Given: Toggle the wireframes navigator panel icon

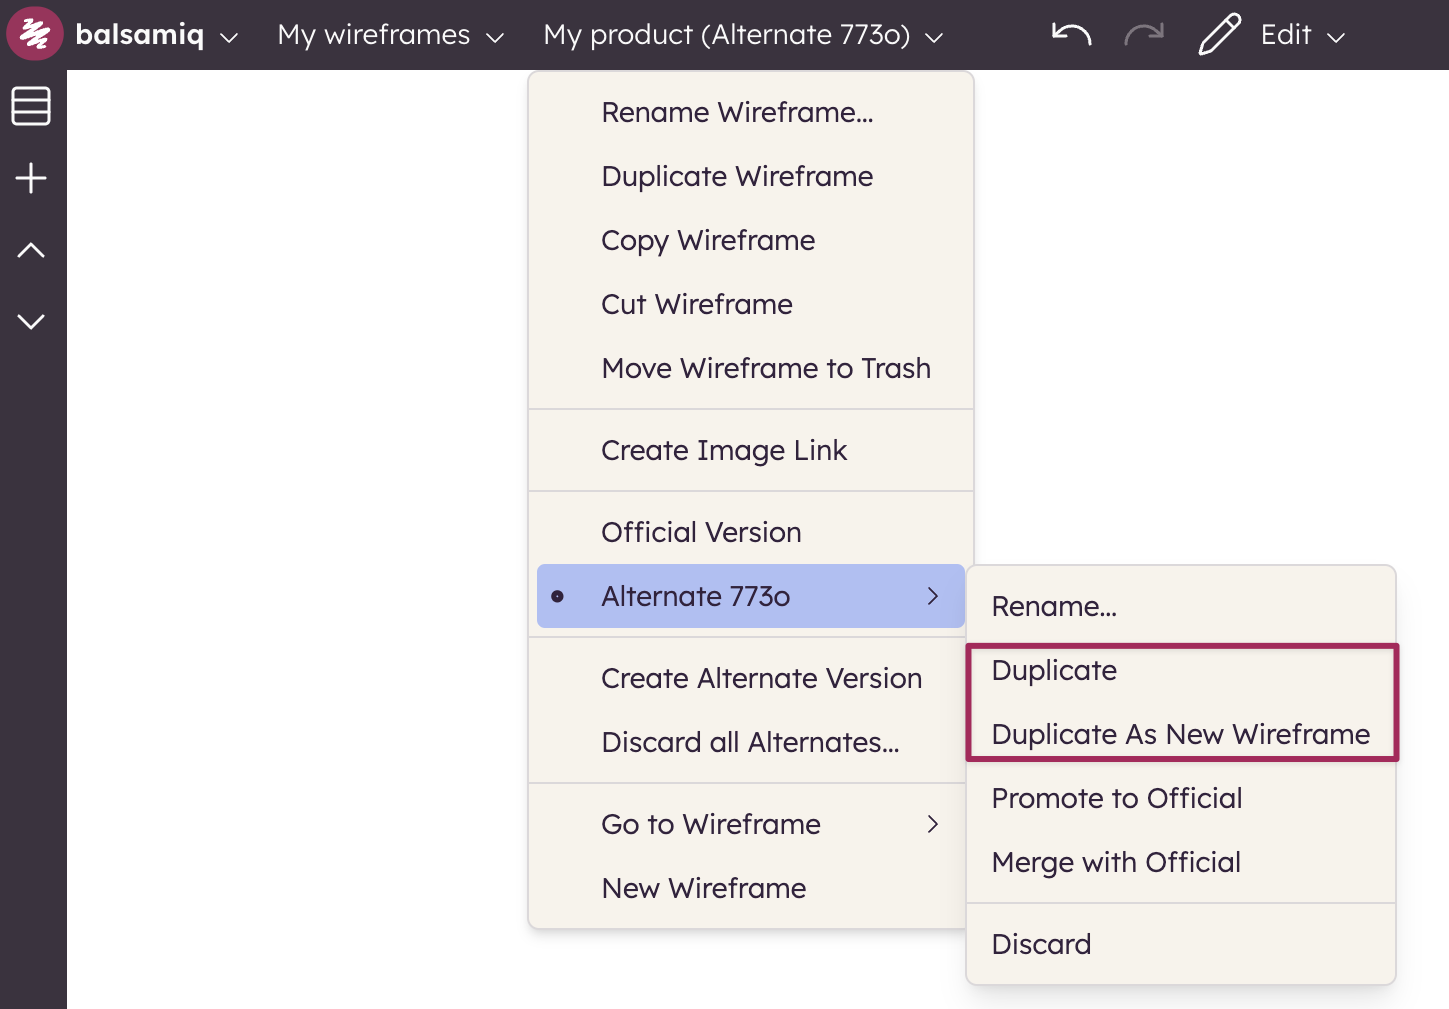Looking at the screenshot, I should point(31,106).
